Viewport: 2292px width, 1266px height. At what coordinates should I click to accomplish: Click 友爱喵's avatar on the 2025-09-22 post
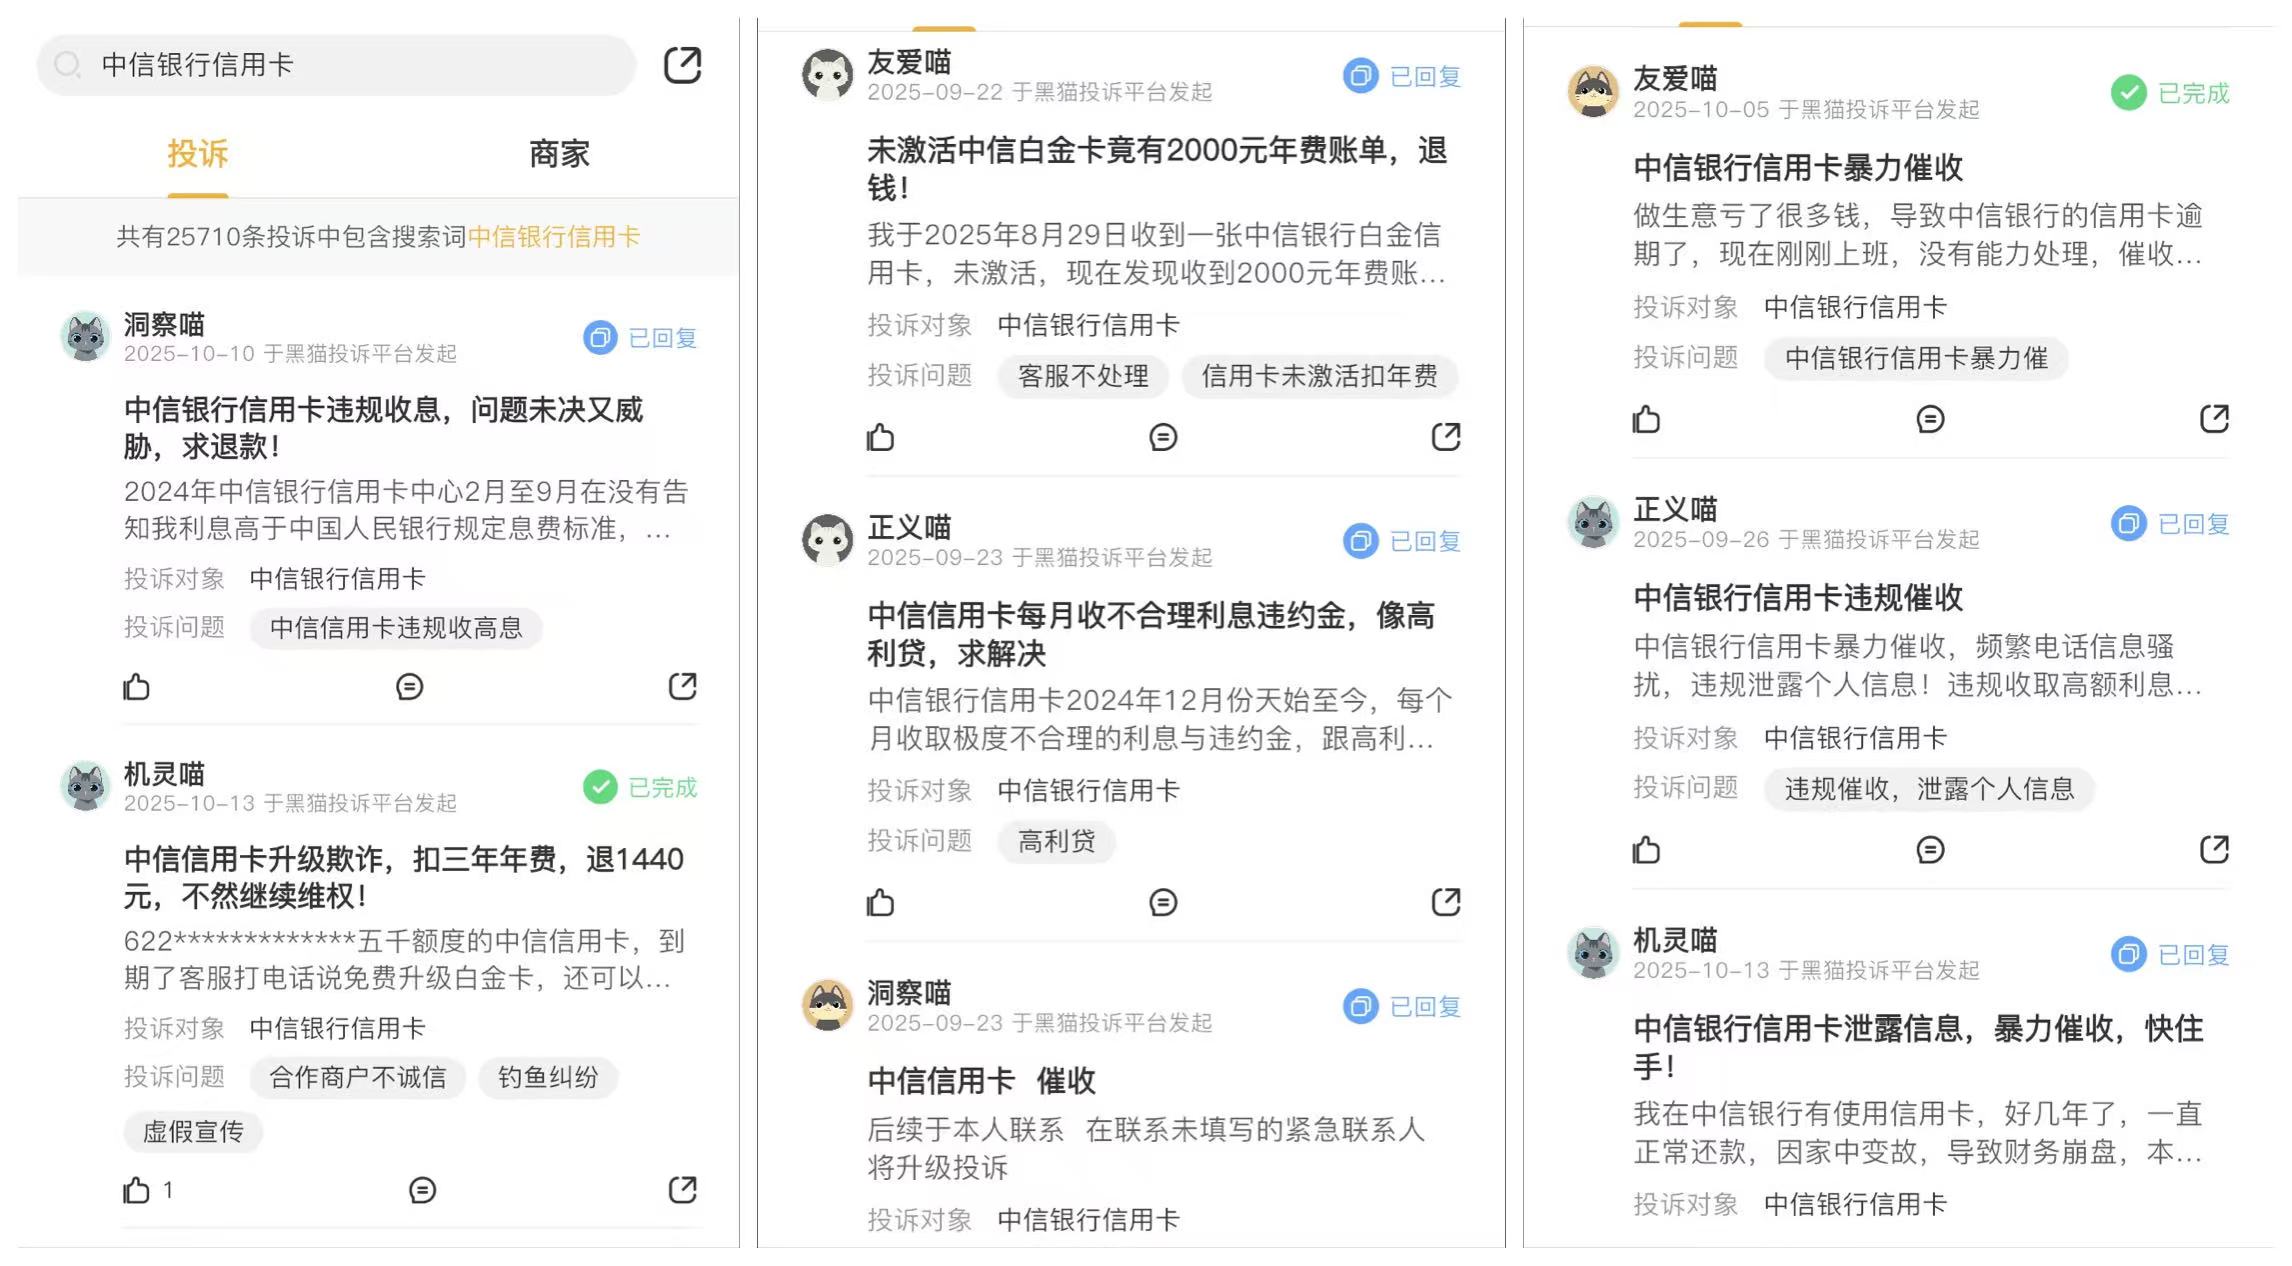pos(828,75)
